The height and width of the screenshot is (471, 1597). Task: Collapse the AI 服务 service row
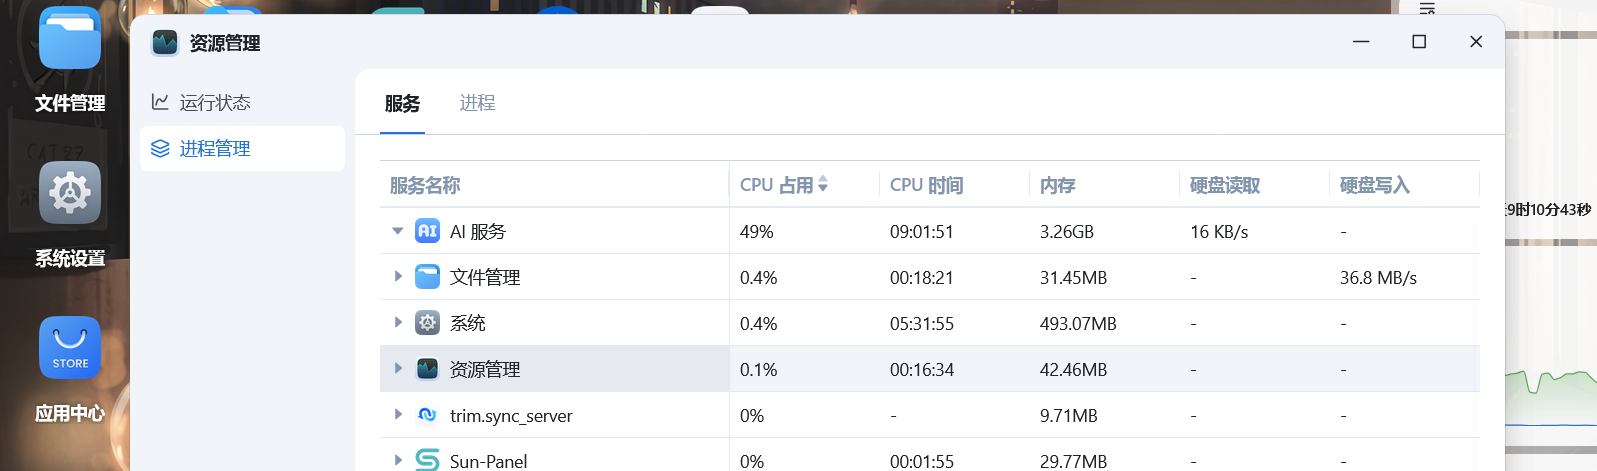point(398,231)
